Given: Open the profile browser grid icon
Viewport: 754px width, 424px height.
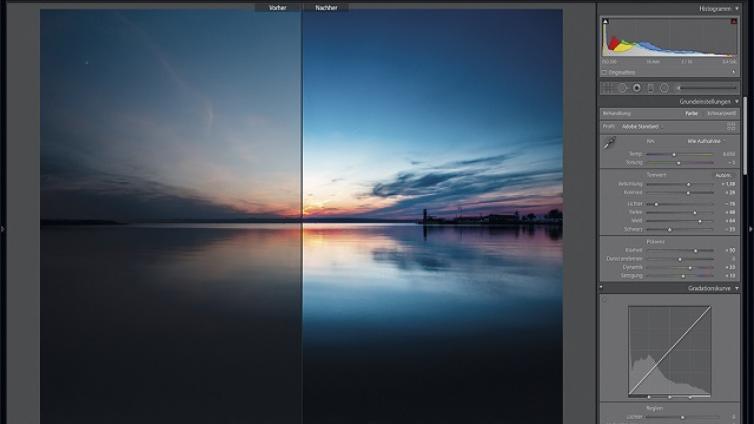Looking at the screenshot, I should tap(731, 126).
